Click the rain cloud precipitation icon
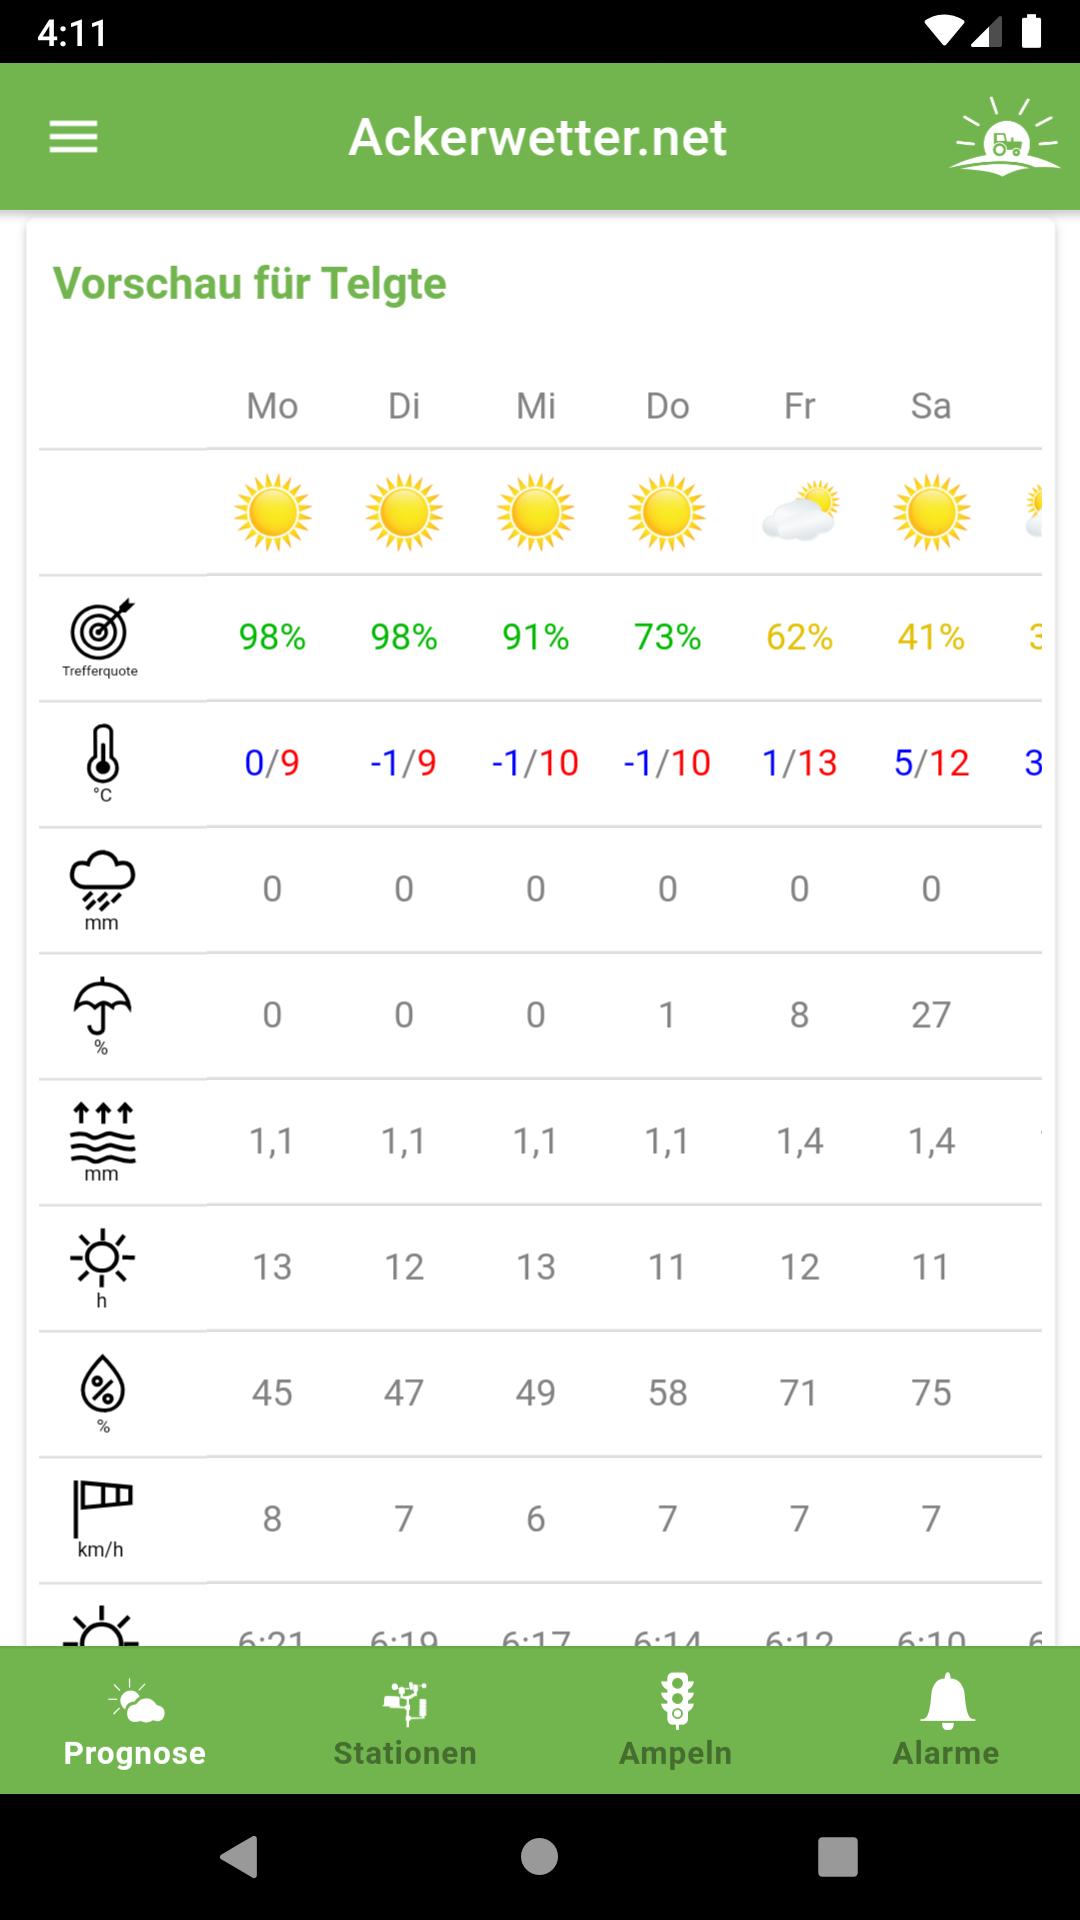Image resolution: width=1080 pixels, height=1920 pixels. 102,881
